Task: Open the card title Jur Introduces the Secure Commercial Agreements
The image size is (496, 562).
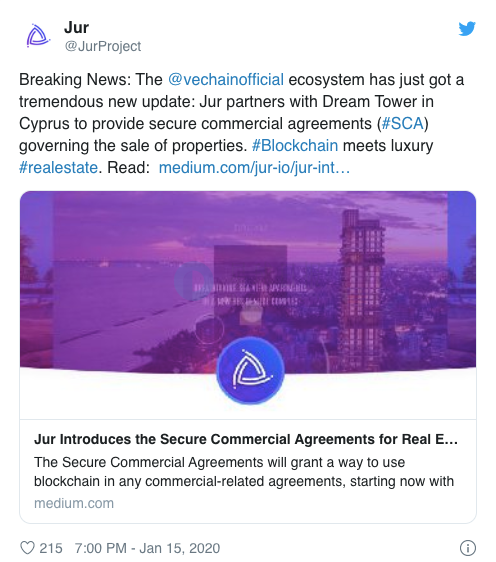Action: coord(246,439)
